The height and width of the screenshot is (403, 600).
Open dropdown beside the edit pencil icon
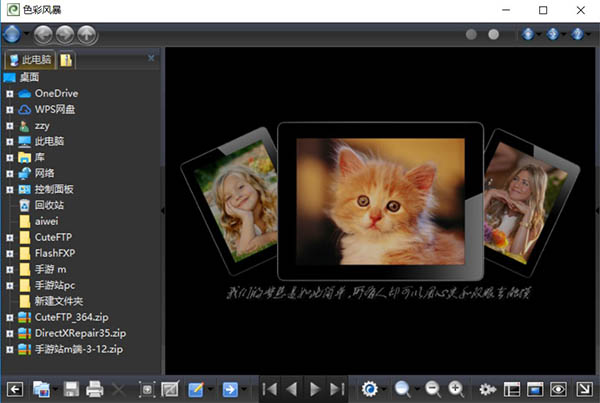pyautogui.click(x=210, y=390)
